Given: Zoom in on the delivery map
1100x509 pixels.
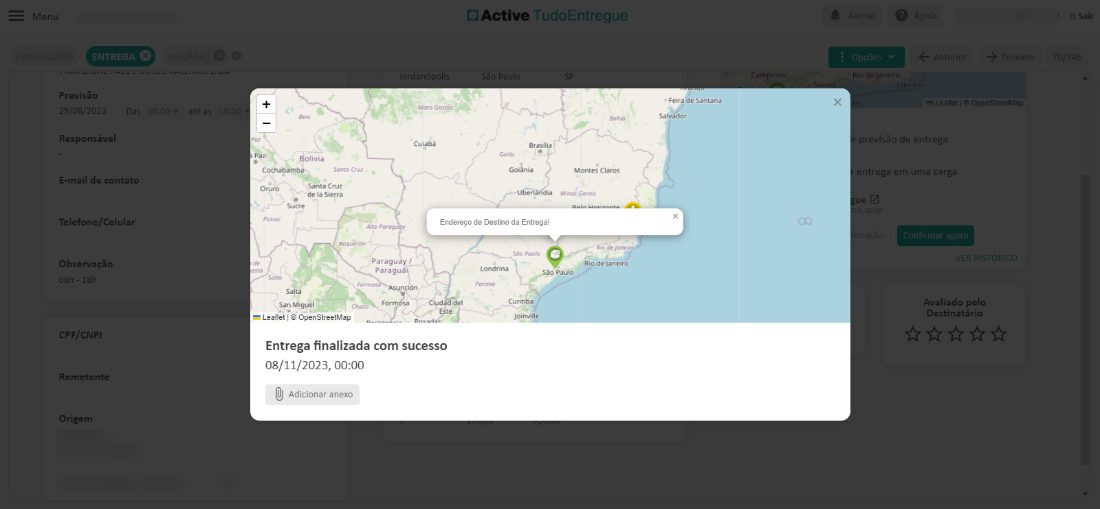Looking at the screenshot, I should [266, 104].
